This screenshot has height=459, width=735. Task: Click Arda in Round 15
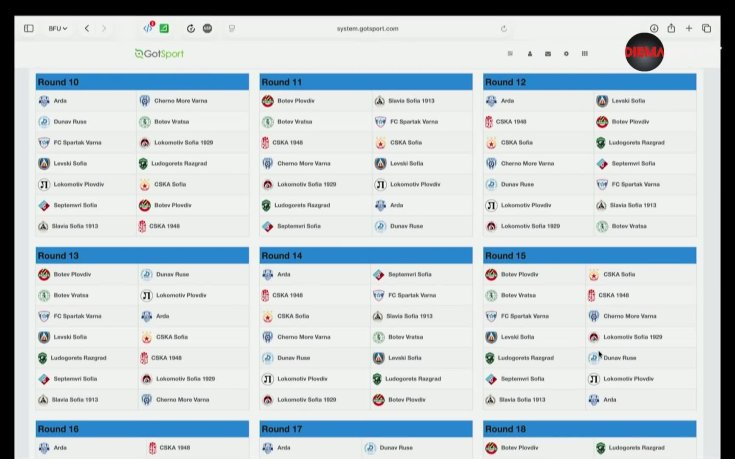pos(609,400)
